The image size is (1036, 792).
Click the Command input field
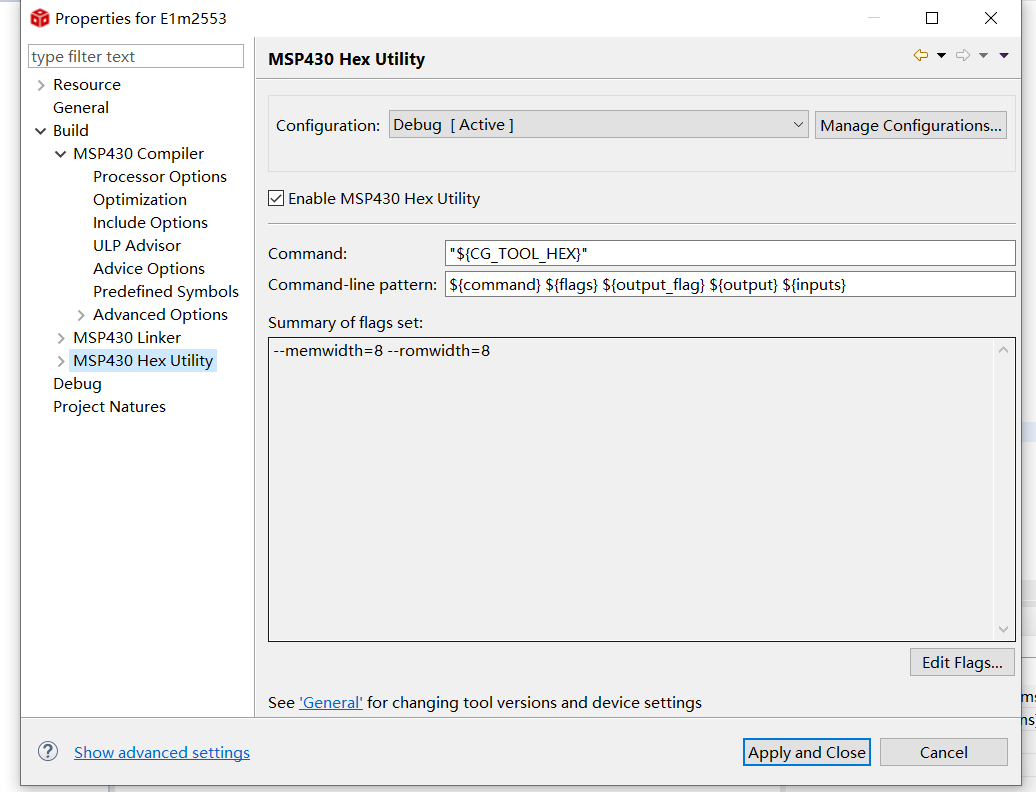(x=730, y=254)
